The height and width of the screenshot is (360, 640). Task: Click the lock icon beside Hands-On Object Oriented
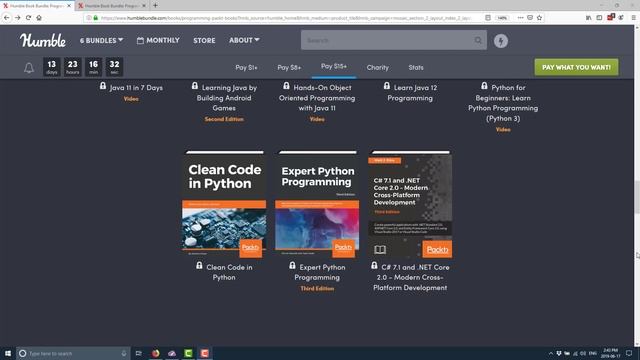tap(286, 86)
